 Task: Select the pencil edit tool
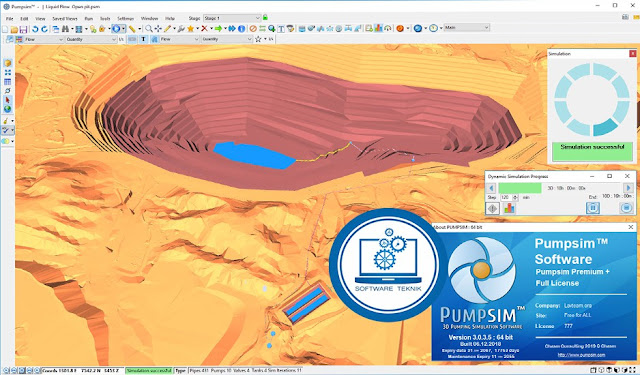[167, 29]
